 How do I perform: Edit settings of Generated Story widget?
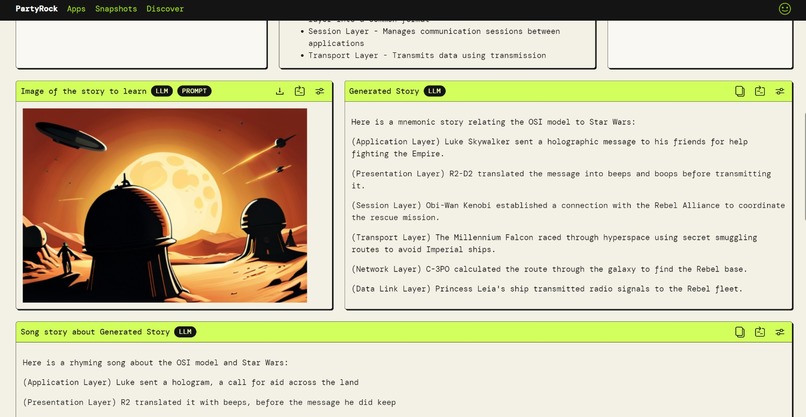click(x=780, y=92)
